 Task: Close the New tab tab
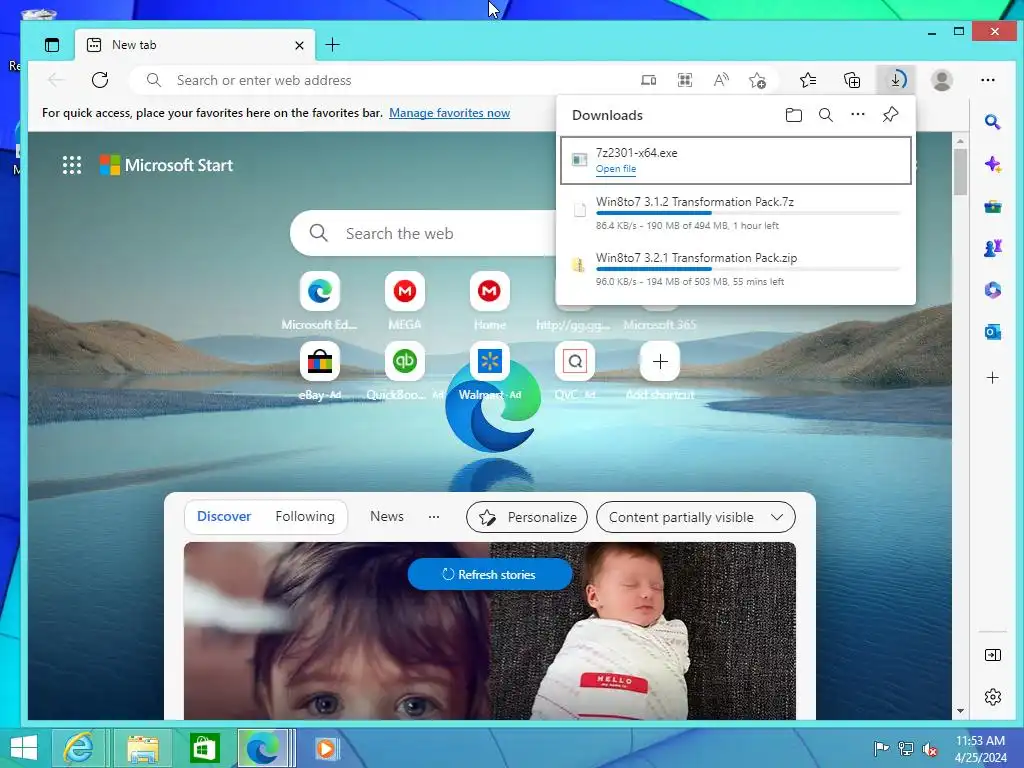click(x=299, y=45)
